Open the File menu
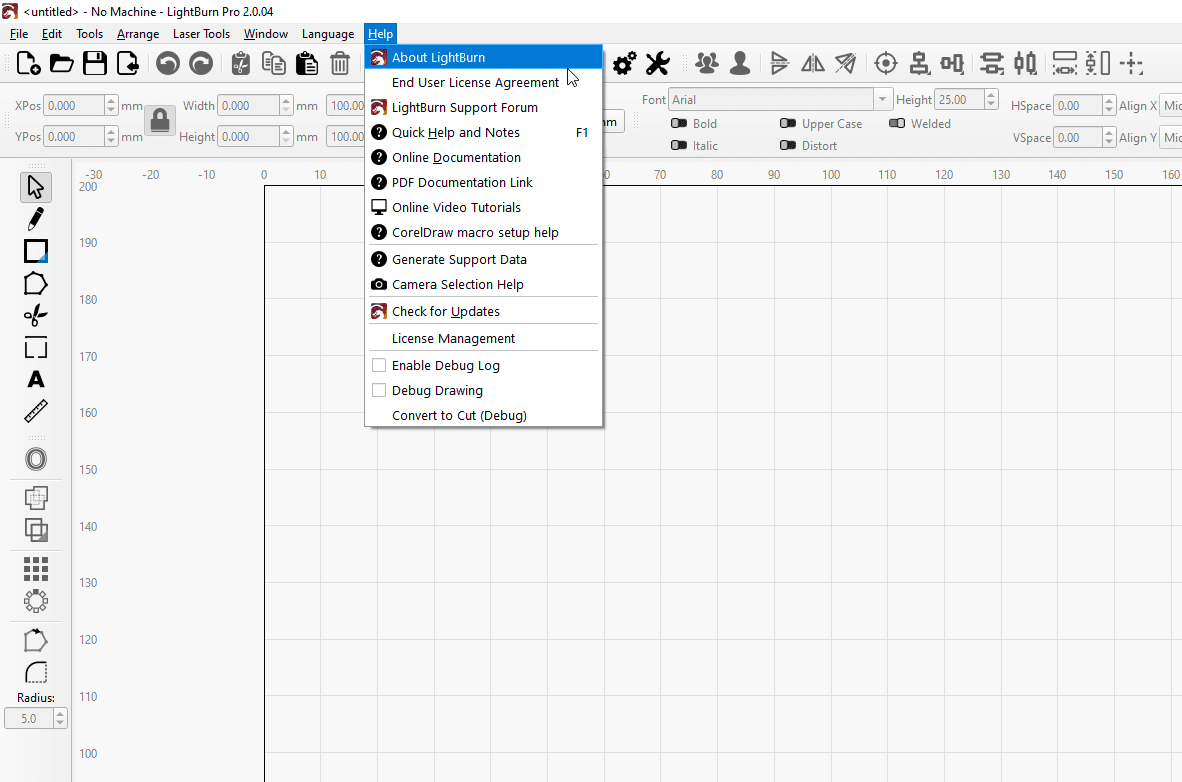Image resolution: width=1182 pixels, height=782 pixels. click(19, 34)
